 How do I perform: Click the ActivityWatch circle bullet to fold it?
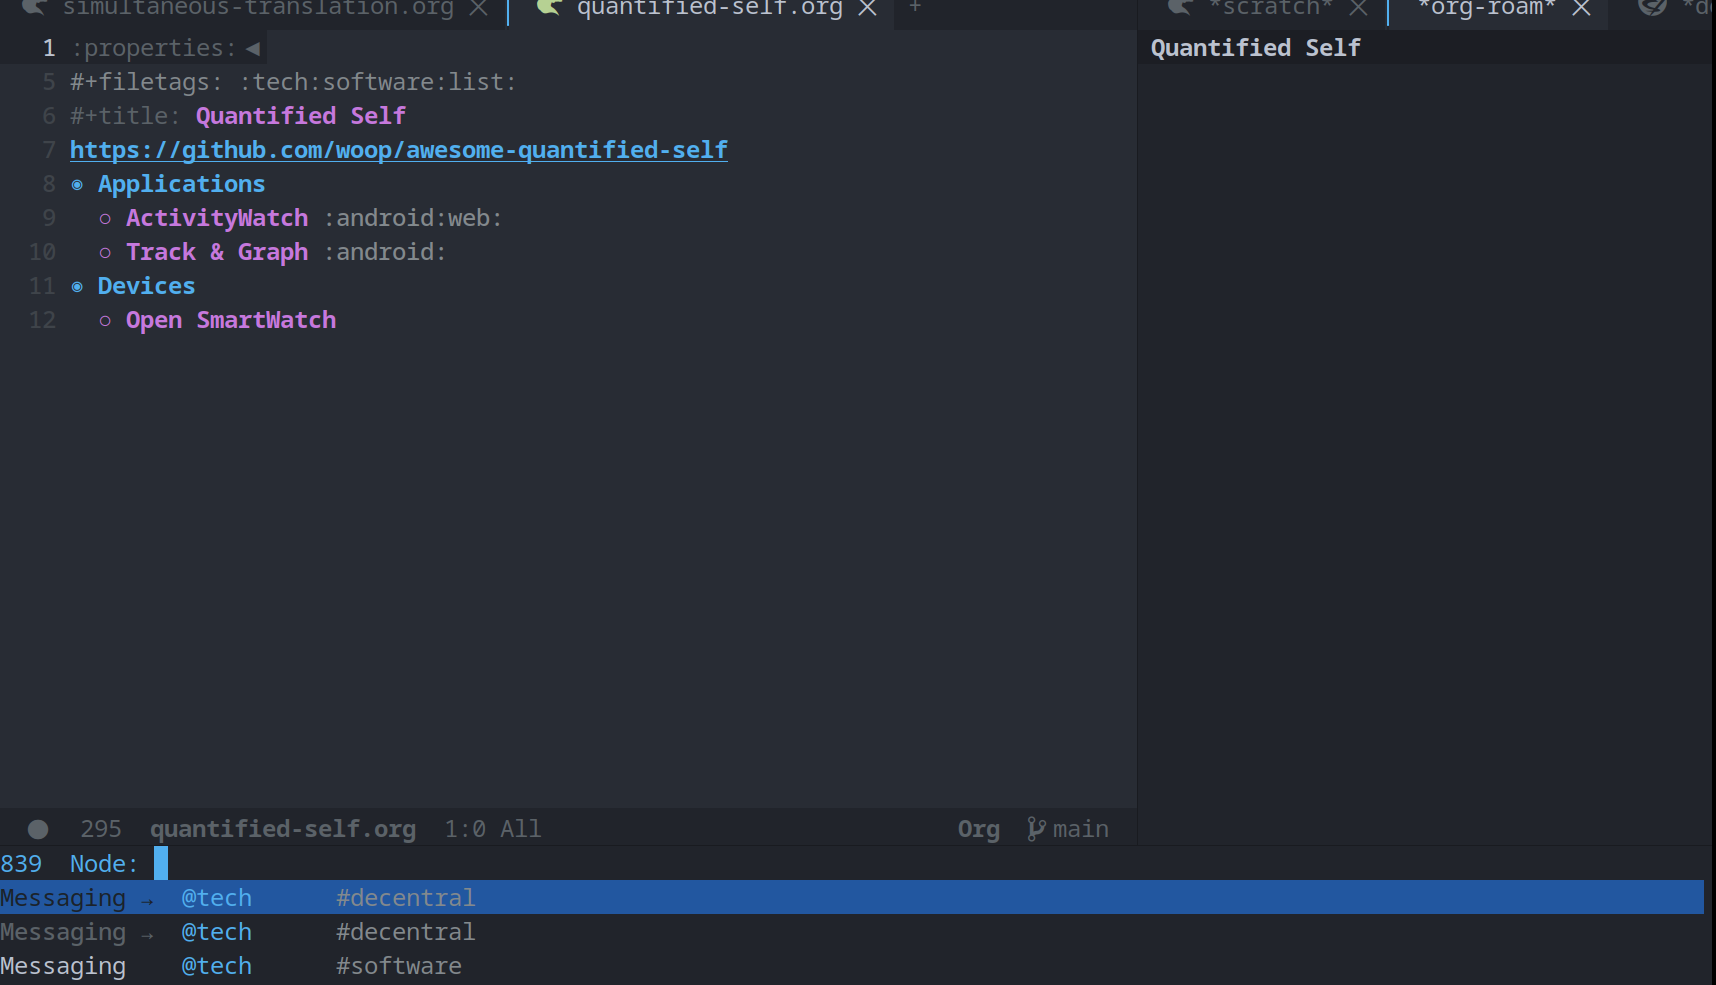point(105,218)
